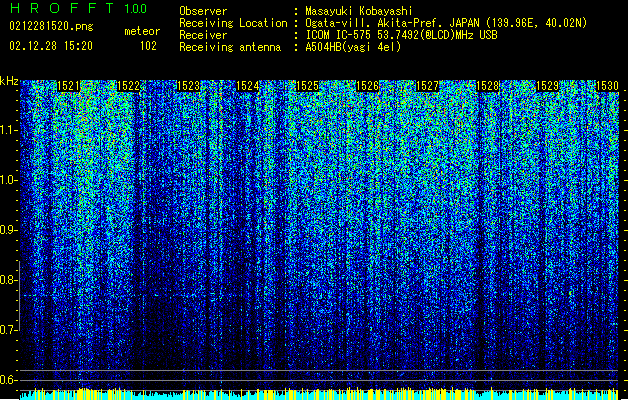Select the 1523 time marker
629x400 pixels.
[188, 86]
